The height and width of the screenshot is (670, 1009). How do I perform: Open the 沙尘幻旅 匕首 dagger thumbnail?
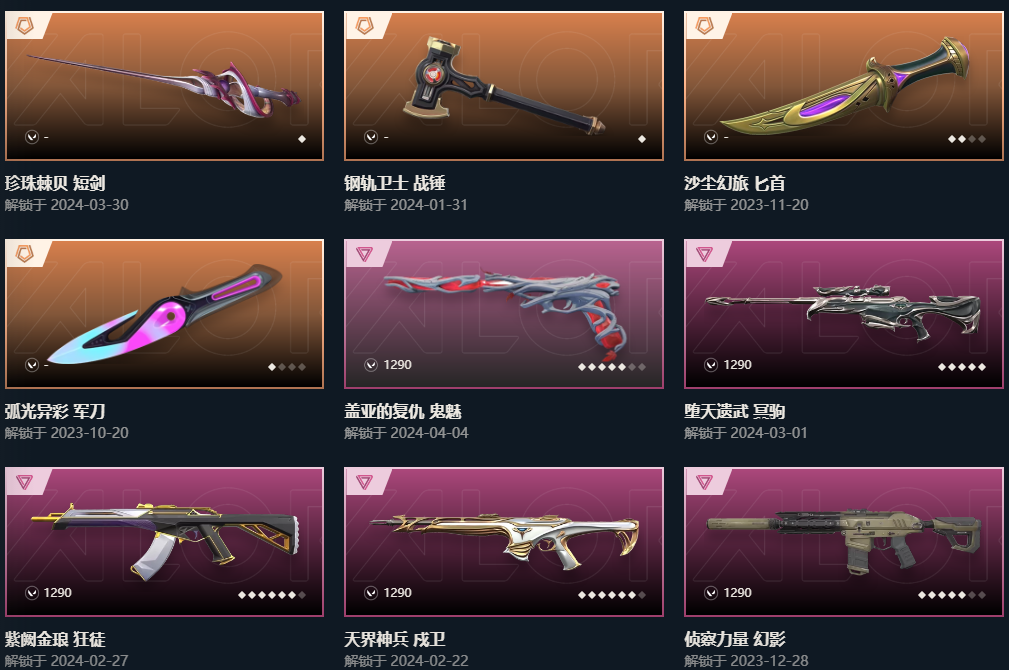[844, 86]
